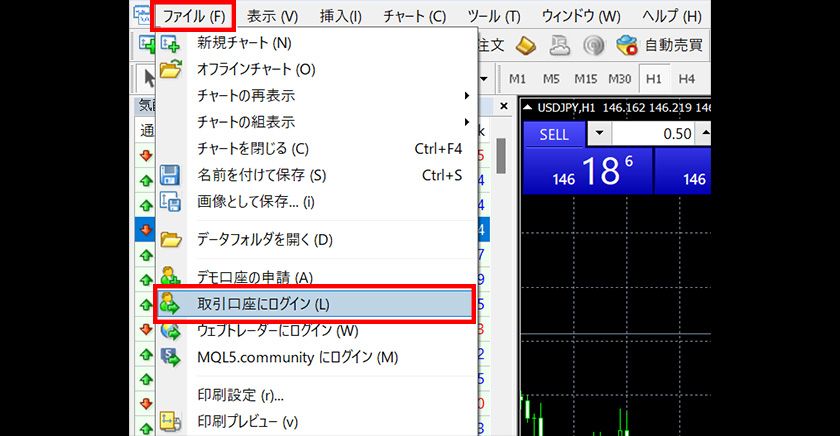Select the cursor arrow tool in toolbar
Screen dimensions: 840x436
tap(149, 79)
